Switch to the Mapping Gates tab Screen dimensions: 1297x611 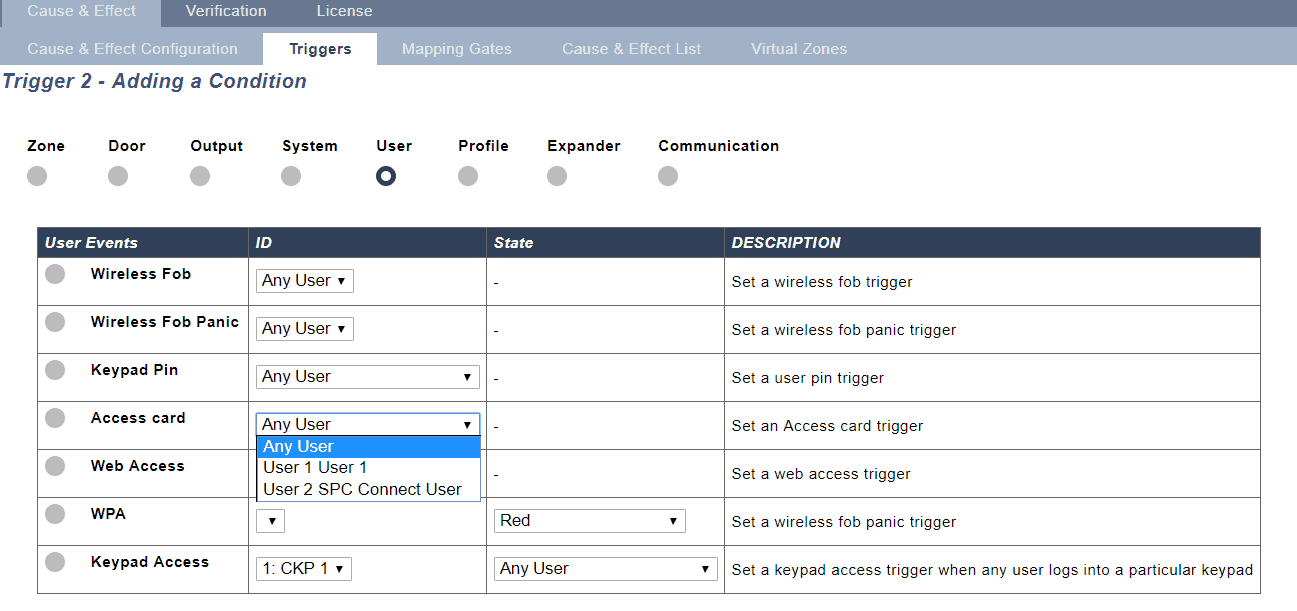[456, 49]
